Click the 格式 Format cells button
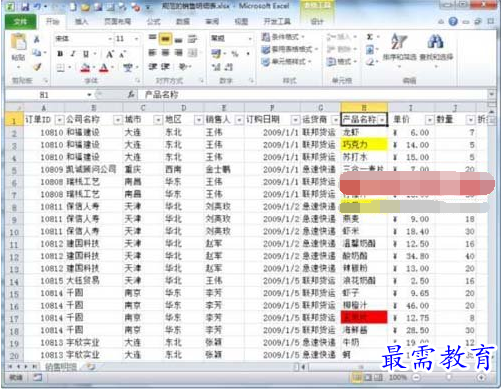The height and width of the screenshot is (389, 503). (342, 62)
